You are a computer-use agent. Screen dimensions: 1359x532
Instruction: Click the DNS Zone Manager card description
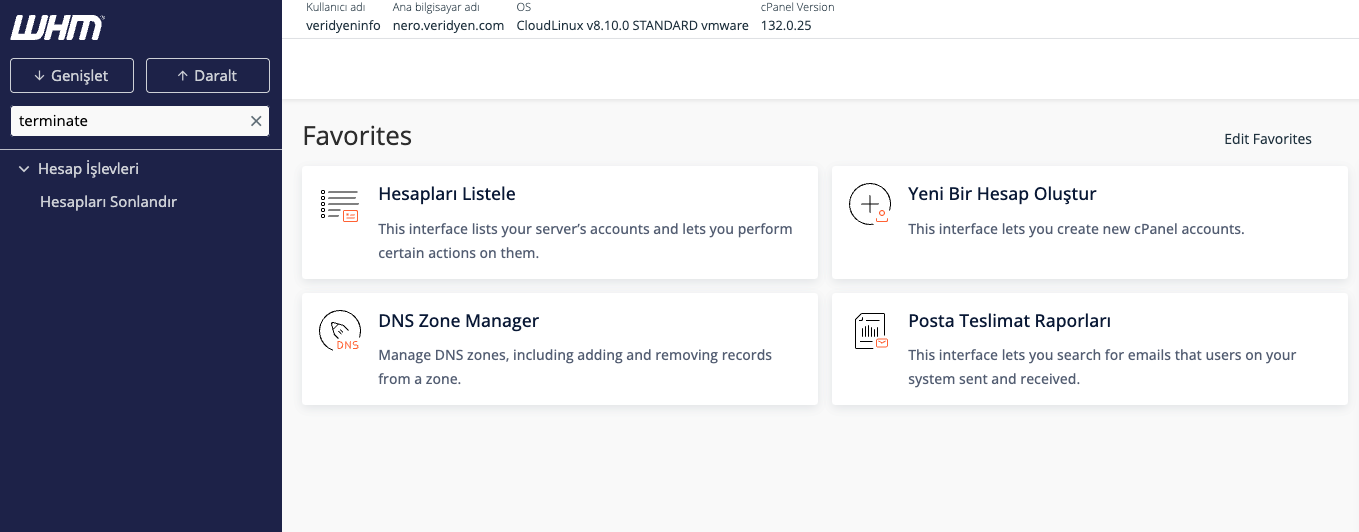(575, 367)
